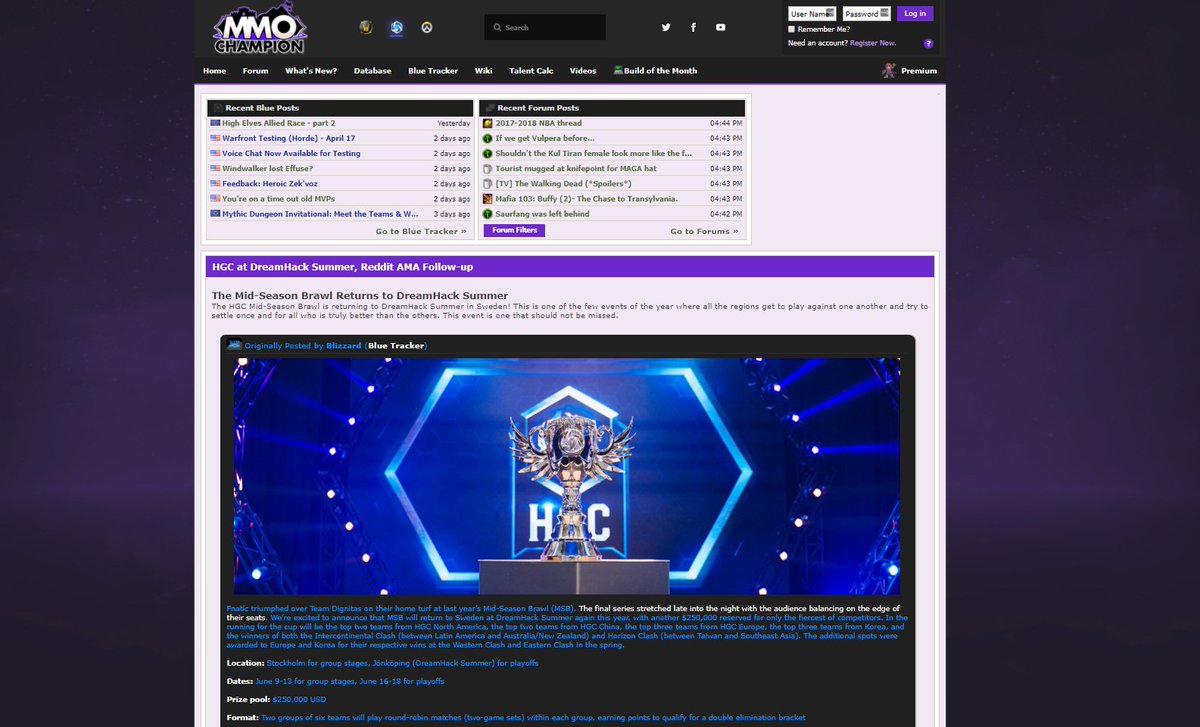Click the Forum Filters button

pyautogui.click(x=514, y=230)
